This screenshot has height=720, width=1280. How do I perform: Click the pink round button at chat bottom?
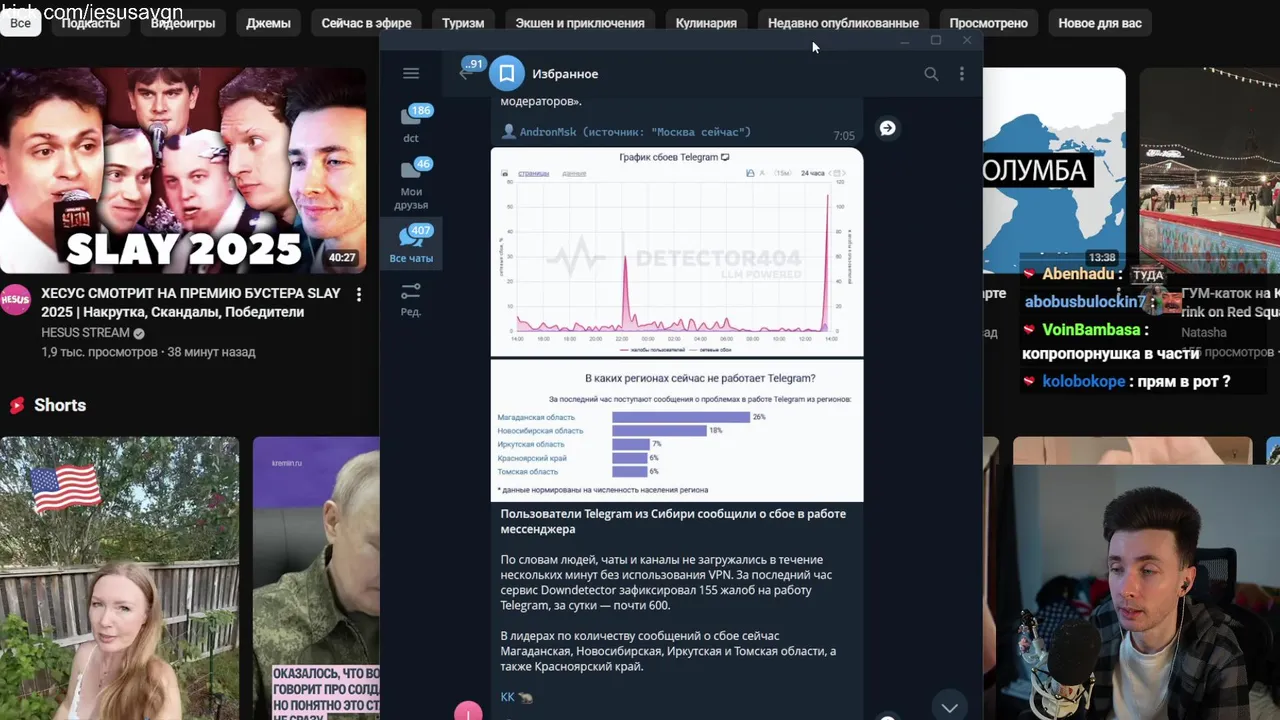(468, 712)
